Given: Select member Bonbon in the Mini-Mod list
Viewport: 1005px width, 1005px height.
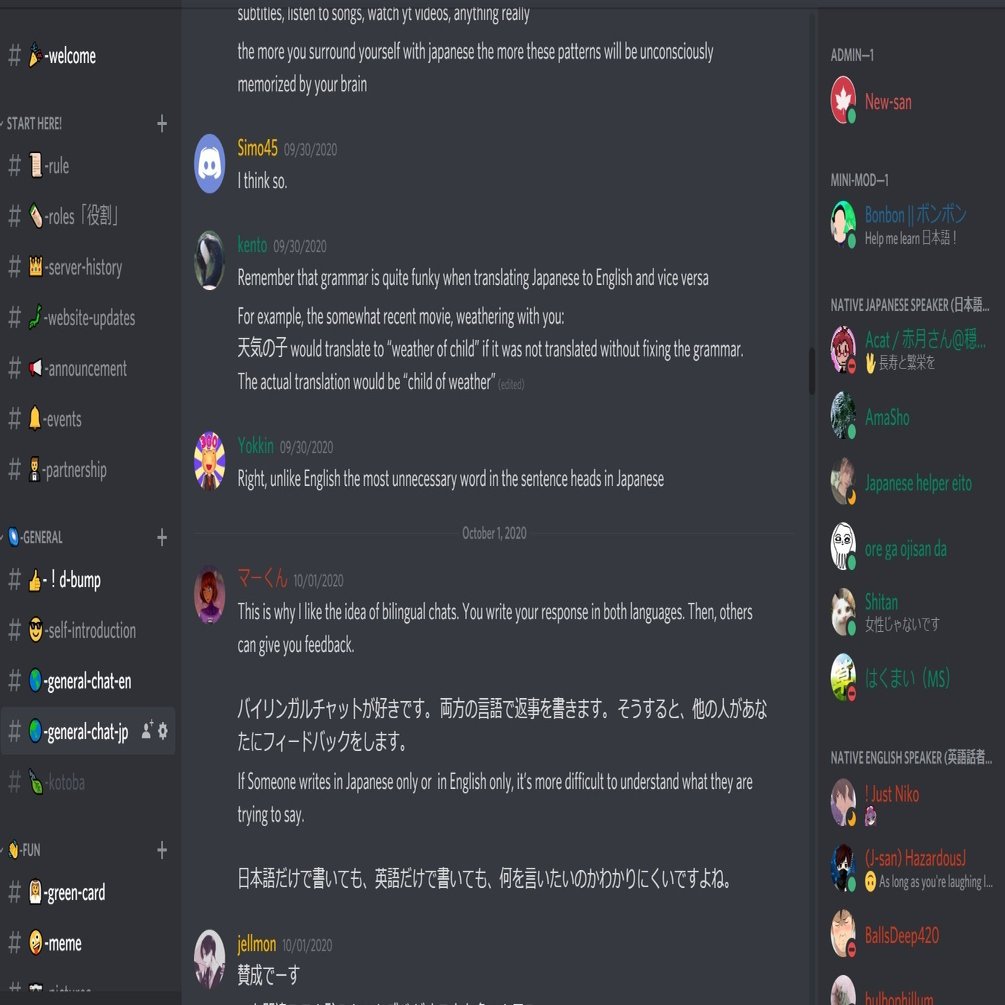Looking at the screenshot, I should [910, 224].
